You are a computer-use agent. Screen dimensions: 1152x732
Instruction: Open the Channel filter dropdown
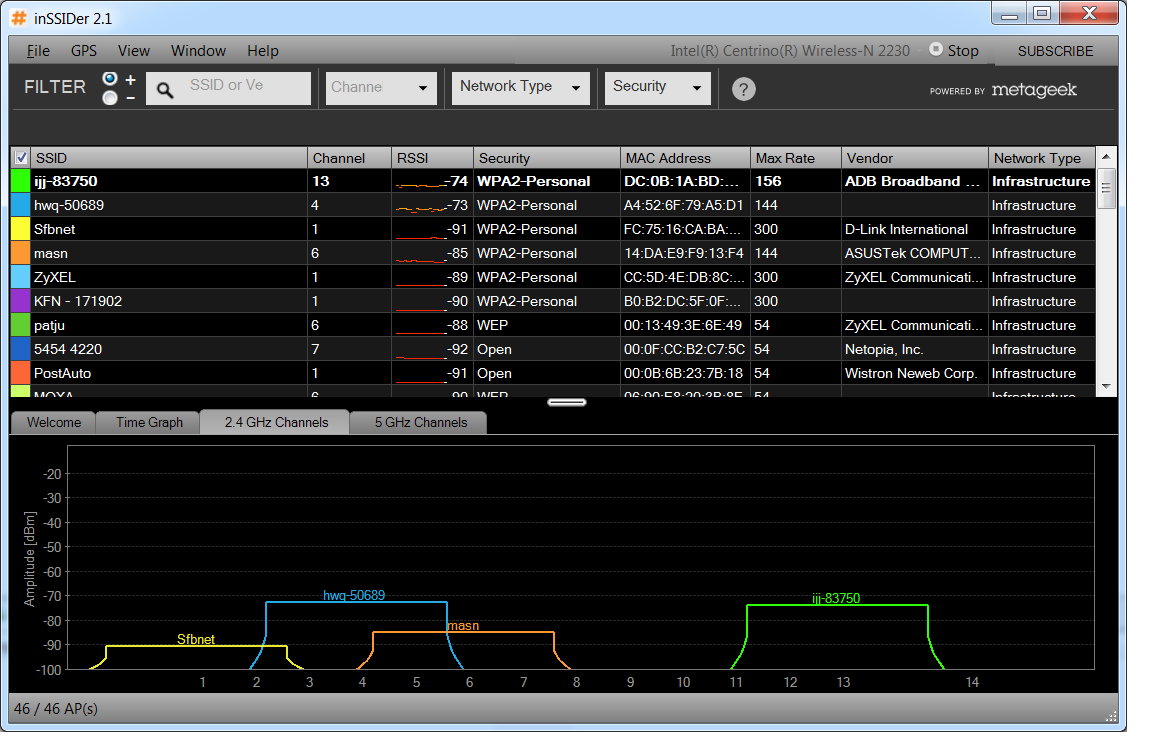[381, 87]
